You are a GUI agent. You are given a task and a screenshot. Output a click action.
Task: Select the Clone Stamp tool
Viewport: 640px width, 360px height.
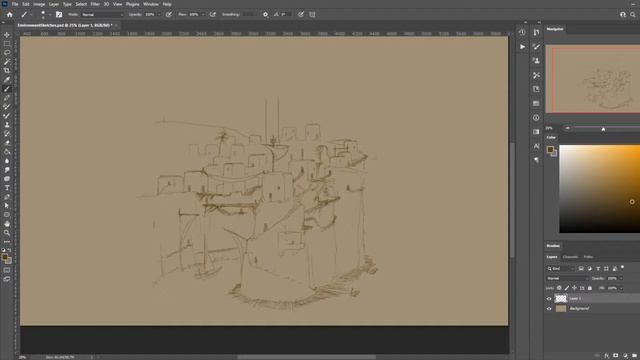tap(7, 124)
